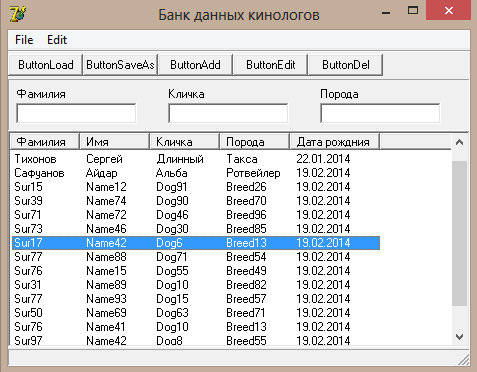
Task: Click the resize grip in status bar
Action: [463, 359]
